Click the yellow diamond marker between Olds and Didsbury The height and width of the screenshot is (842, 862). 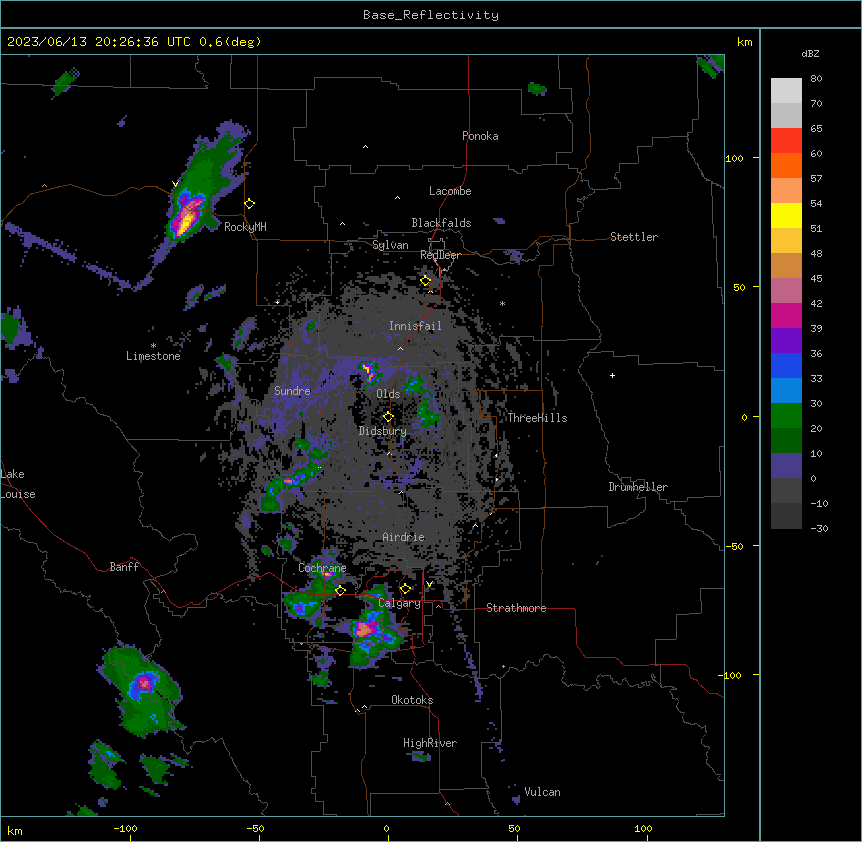tap(389, 416)
